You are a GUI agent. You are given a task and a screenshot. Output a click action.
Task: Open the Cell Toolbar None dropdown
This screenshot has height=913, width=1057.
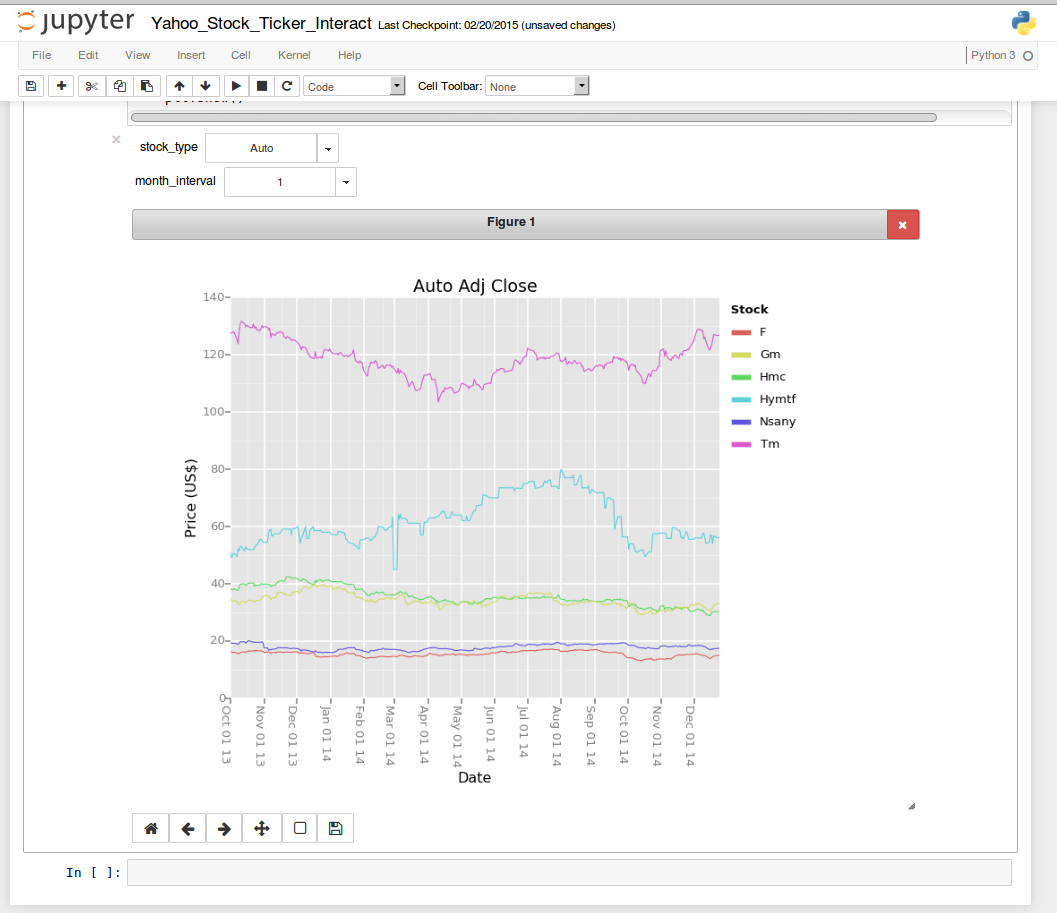pos(537,86)
